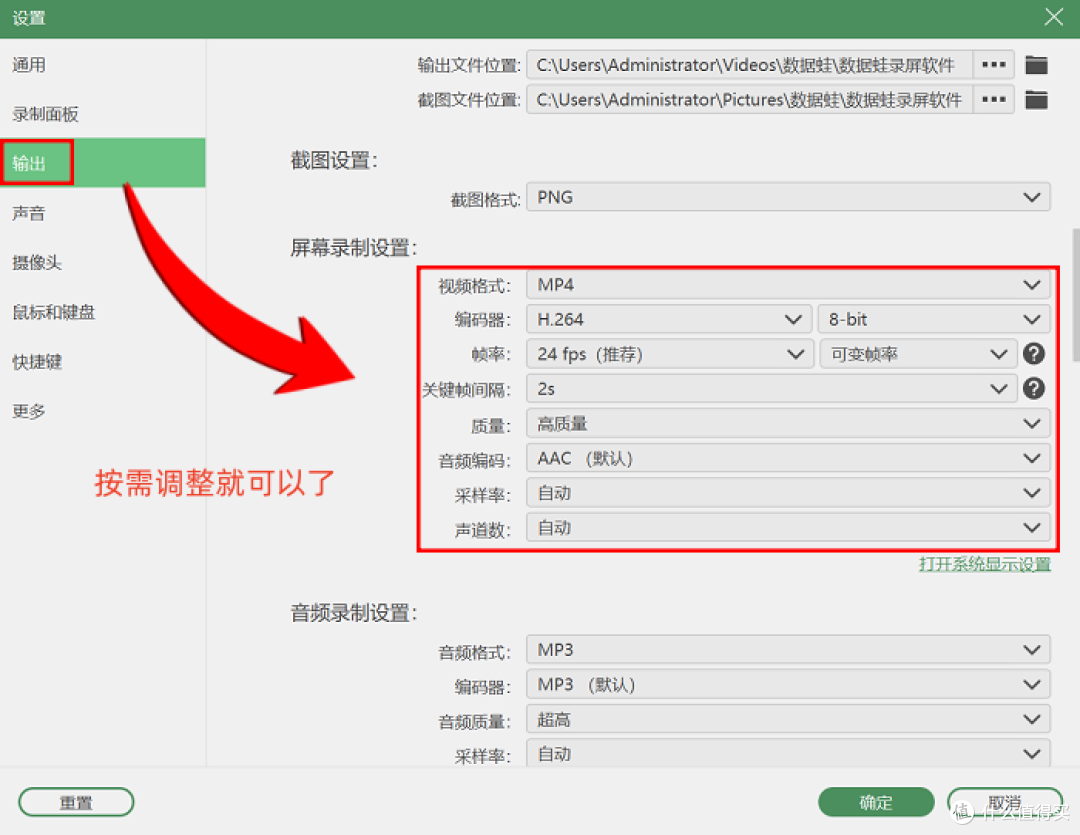The height and width of the screenshot is (835, 1080).
Task: Click the Cancel (取消) button
Action: [1005, 802]
